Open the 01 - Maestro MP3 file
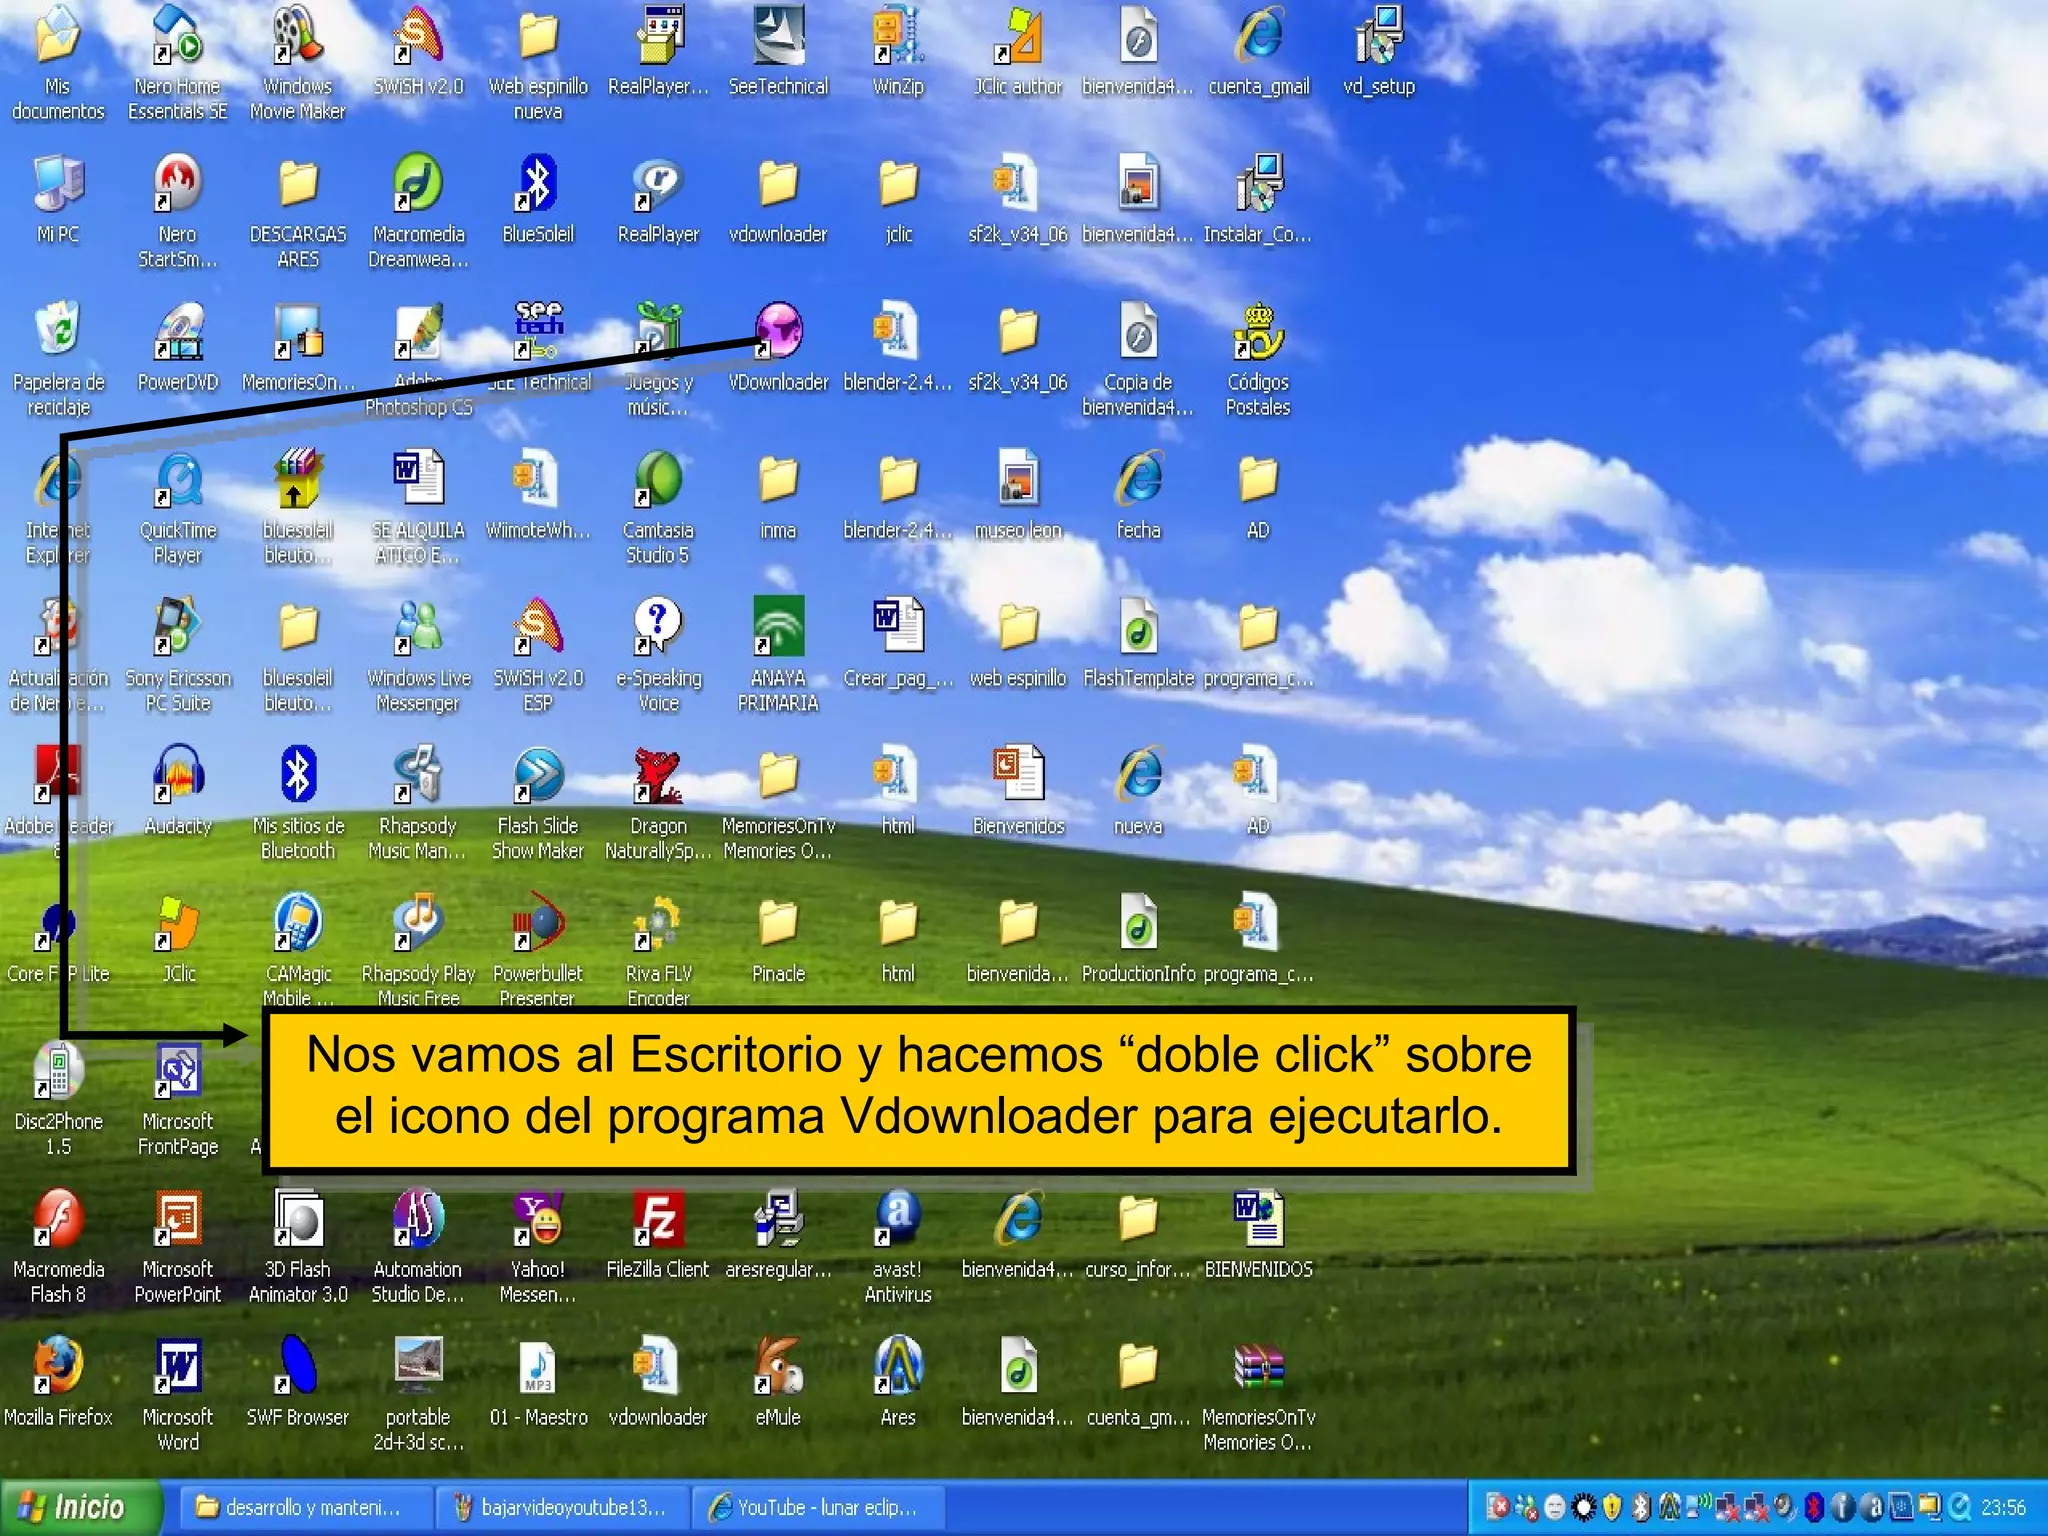 (538, 1366)
